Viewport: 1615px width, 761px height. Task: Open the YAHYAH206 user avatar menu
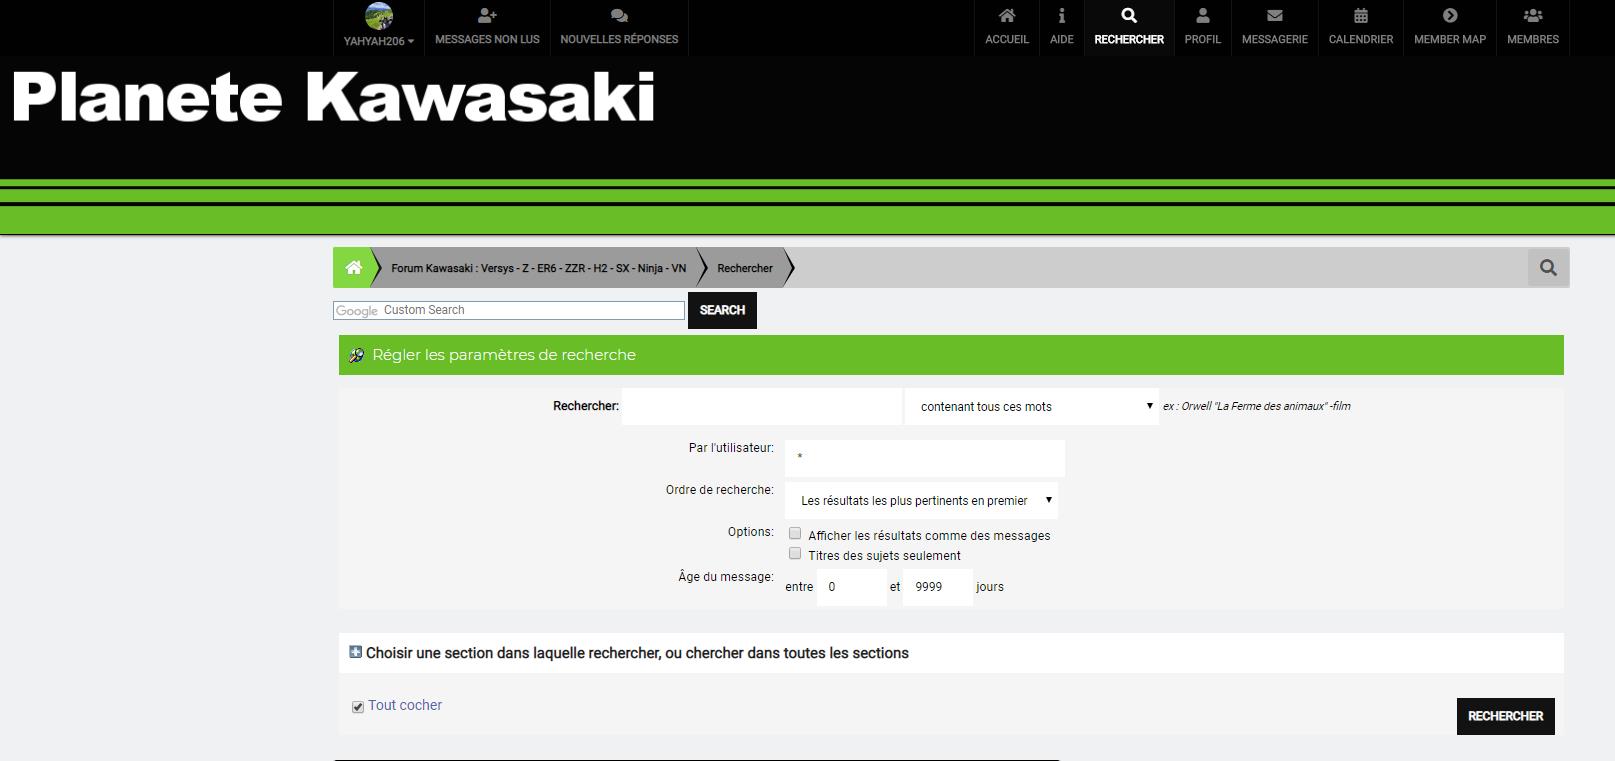[378, 28]
